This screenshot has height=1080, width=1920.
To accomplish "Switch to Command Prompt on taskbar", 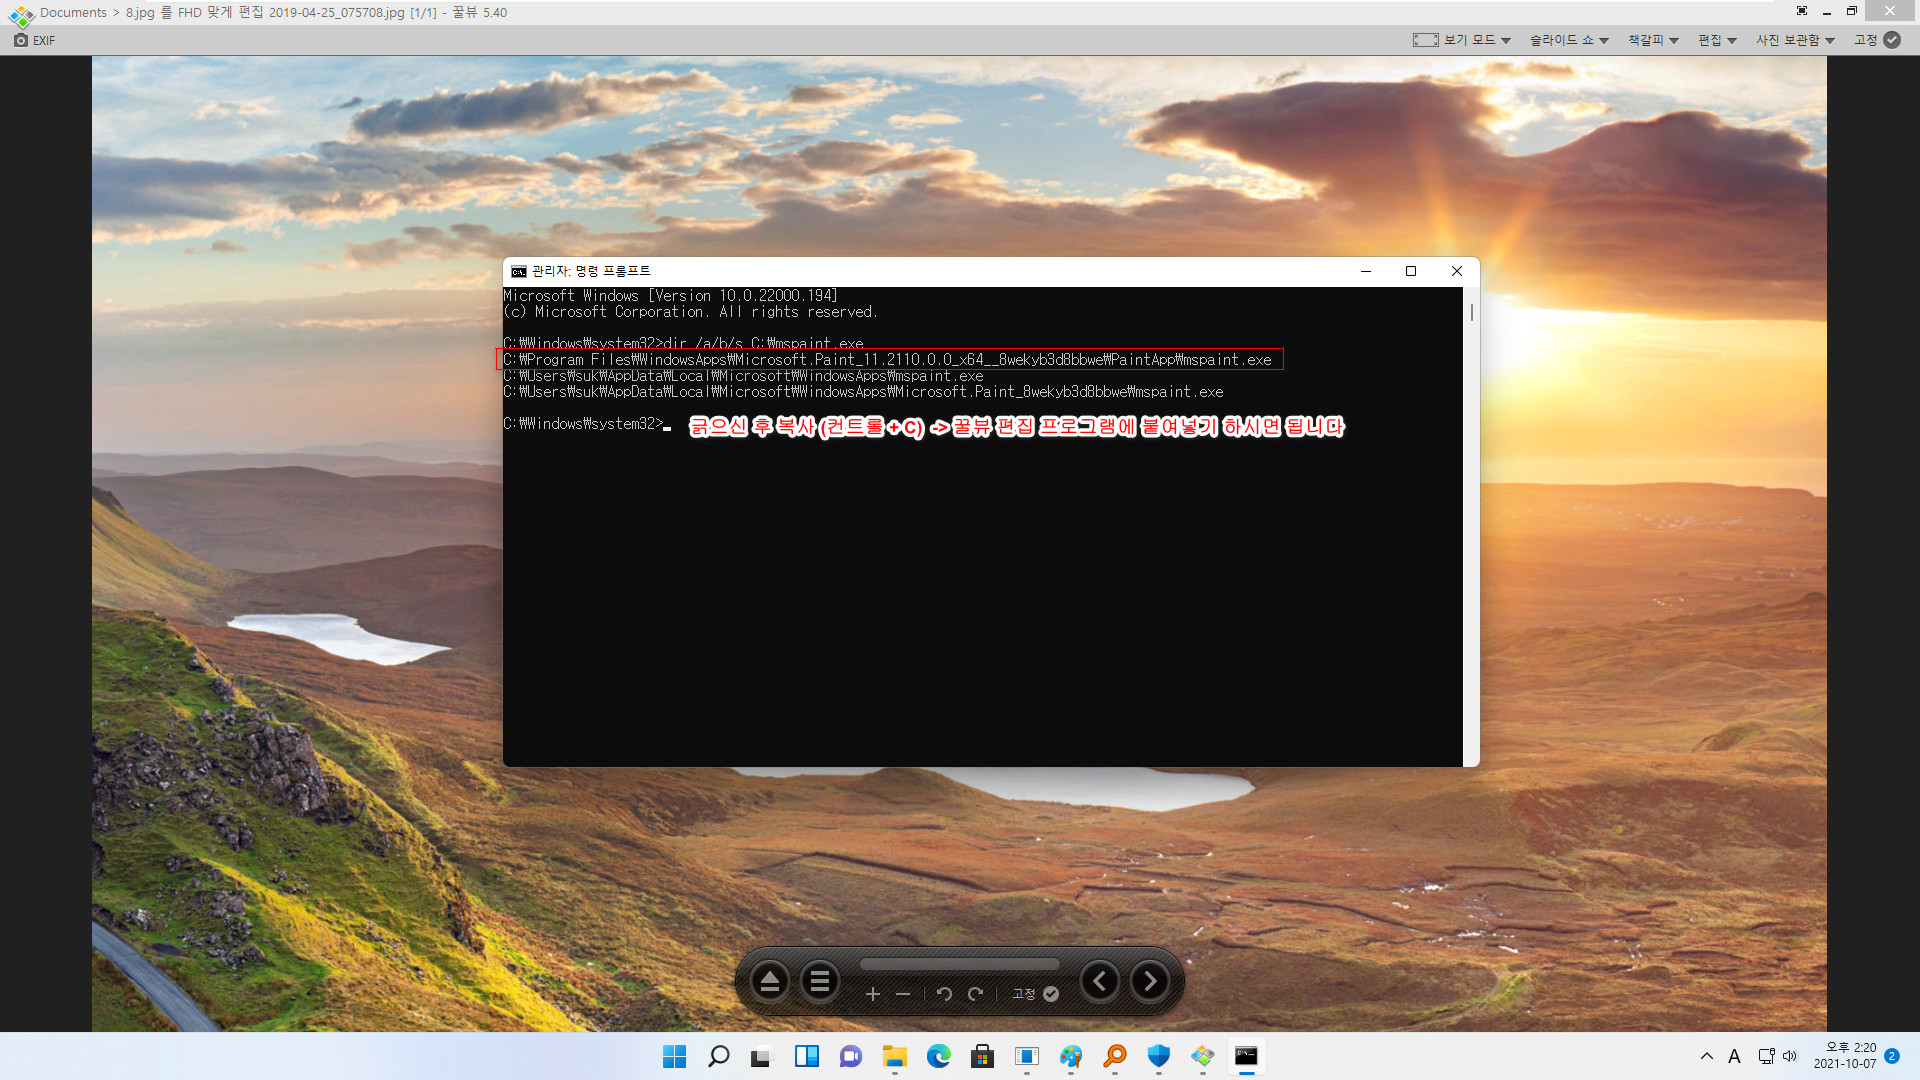I will pyautogui.click(x=1247, y=1056).
